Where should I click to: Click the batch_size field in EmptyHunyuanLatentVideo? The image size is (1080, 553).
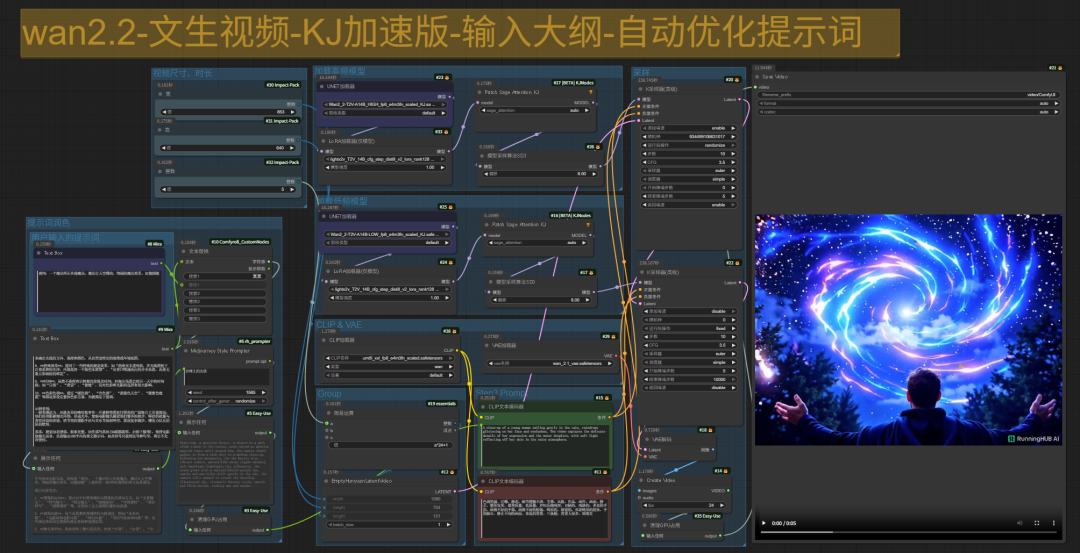pos(389,525)
